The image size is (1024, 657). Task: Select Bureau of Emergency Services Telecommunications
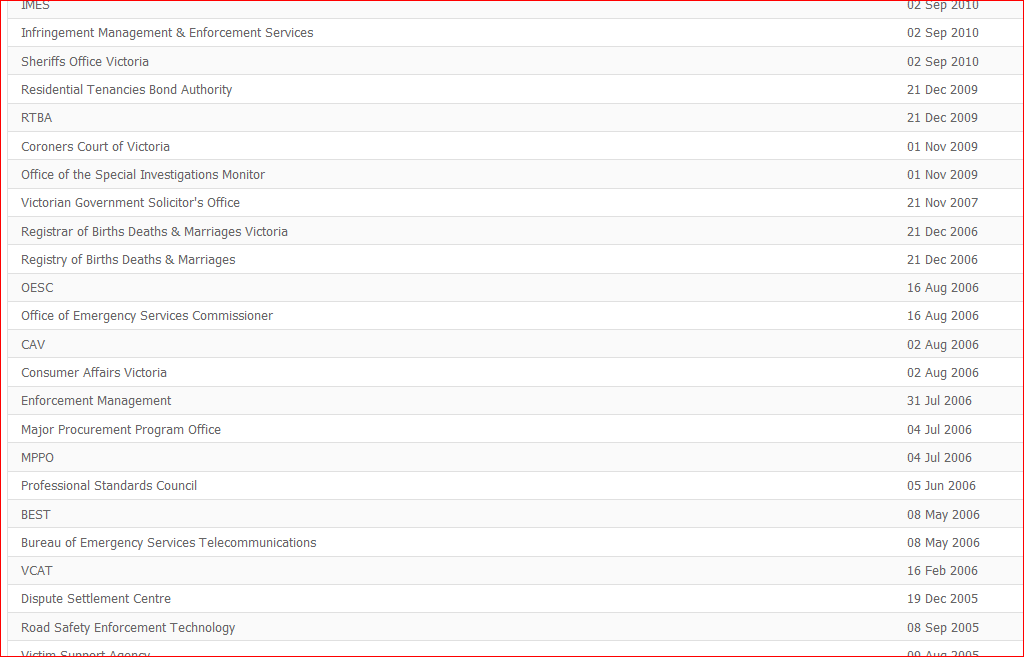168,543
